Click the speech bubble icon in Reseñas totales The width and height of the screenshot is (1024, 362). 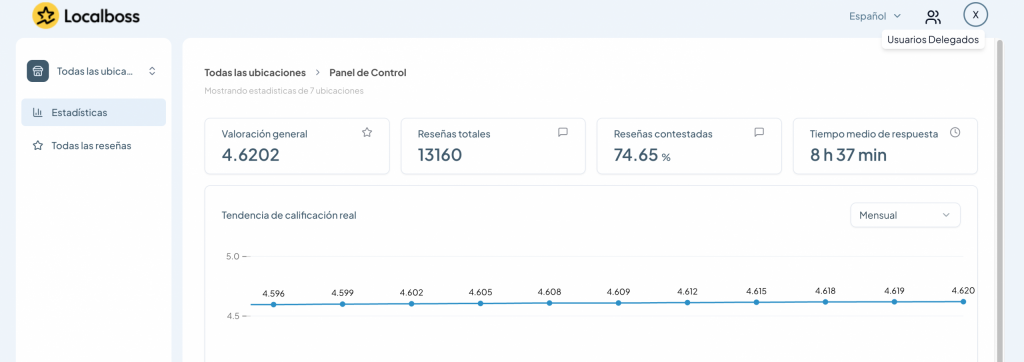[563, 133]
